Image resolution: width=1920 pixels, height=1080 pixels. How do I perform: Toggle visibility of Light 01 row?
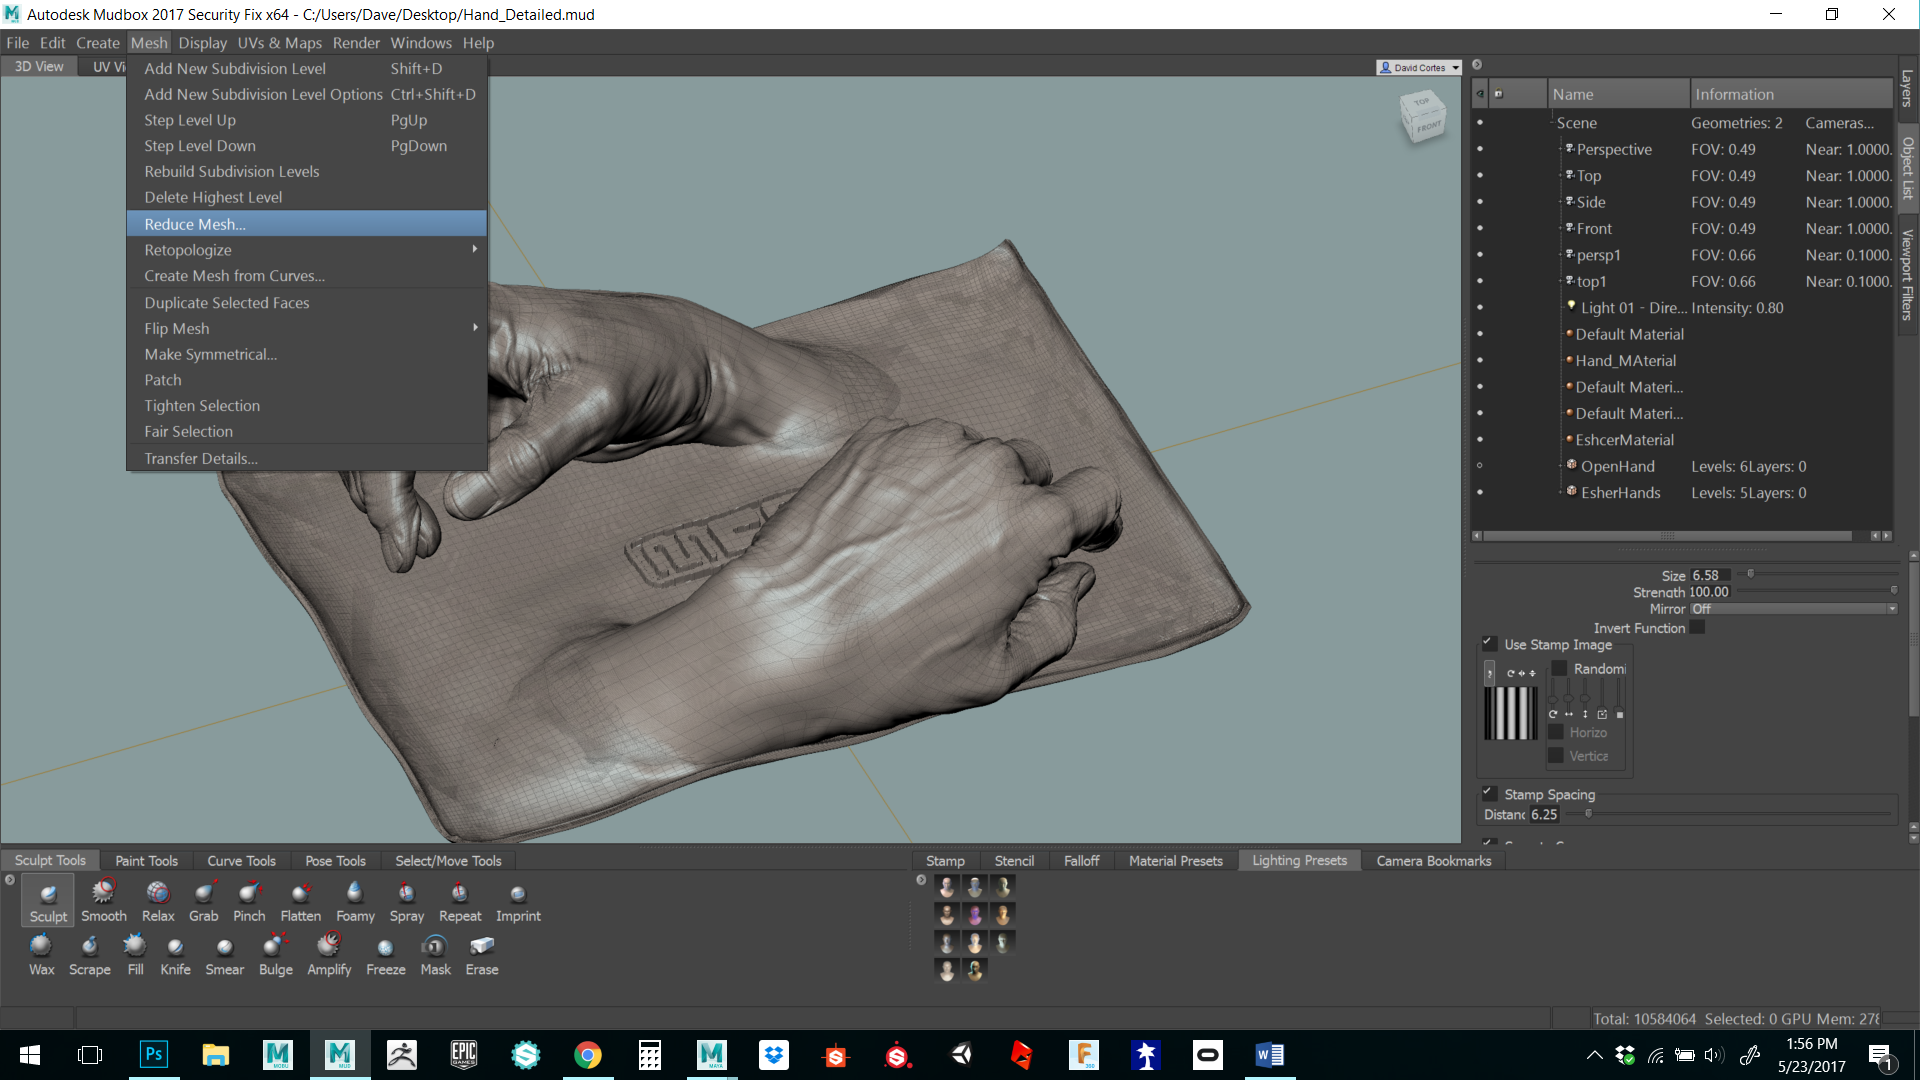(1480, 307)
